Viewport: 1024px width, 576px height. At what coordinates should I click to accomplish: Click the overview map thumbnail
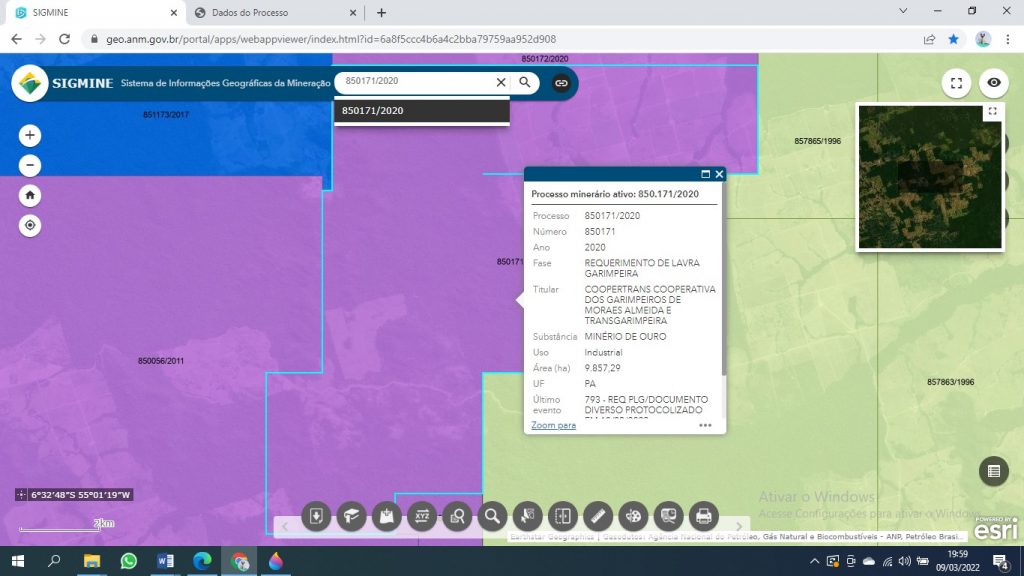[929, 177]
